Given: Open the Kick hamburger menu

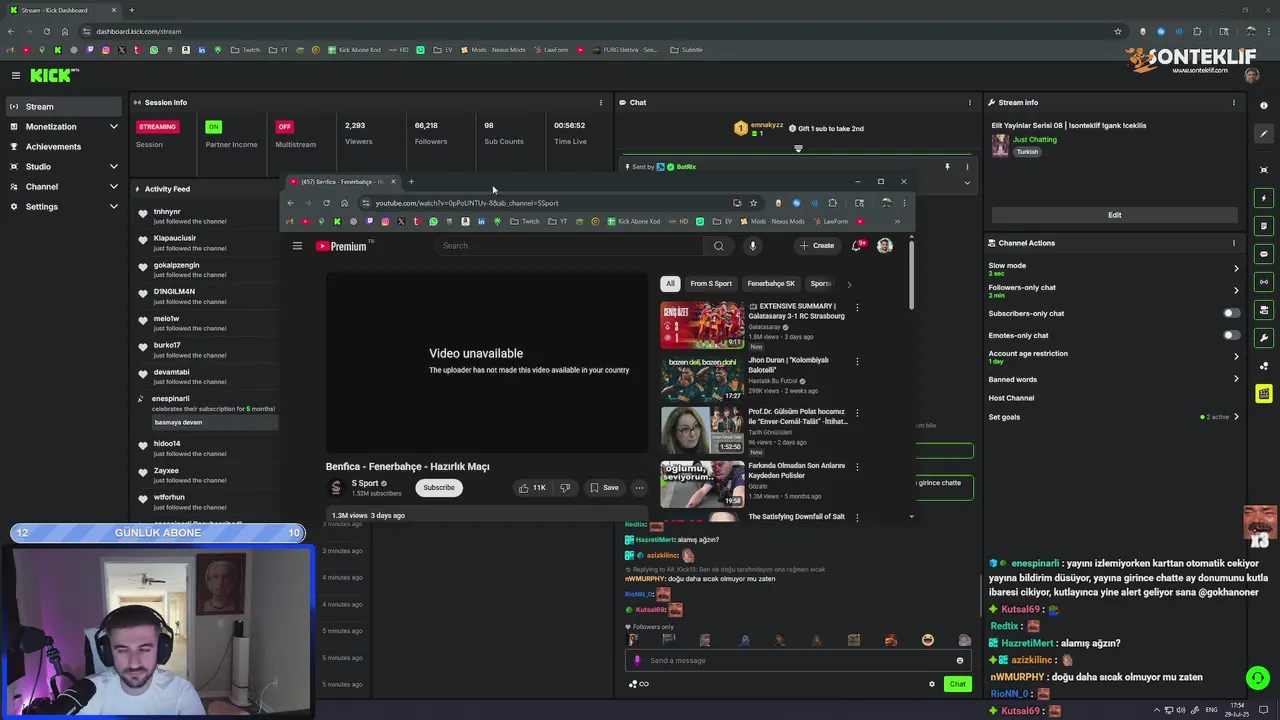Looking at the screenshot, I should [16, 75].
